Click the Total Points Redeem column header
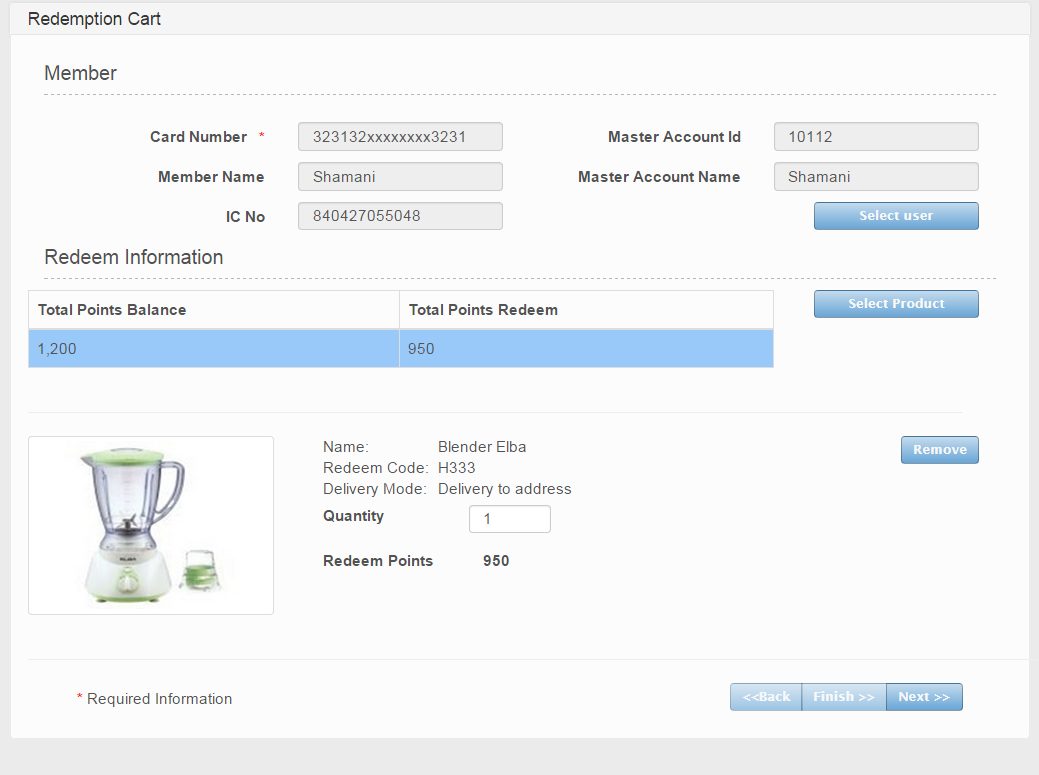This screenshot has width=1039, height=775. pyautogui.click(x=585, y=310)
